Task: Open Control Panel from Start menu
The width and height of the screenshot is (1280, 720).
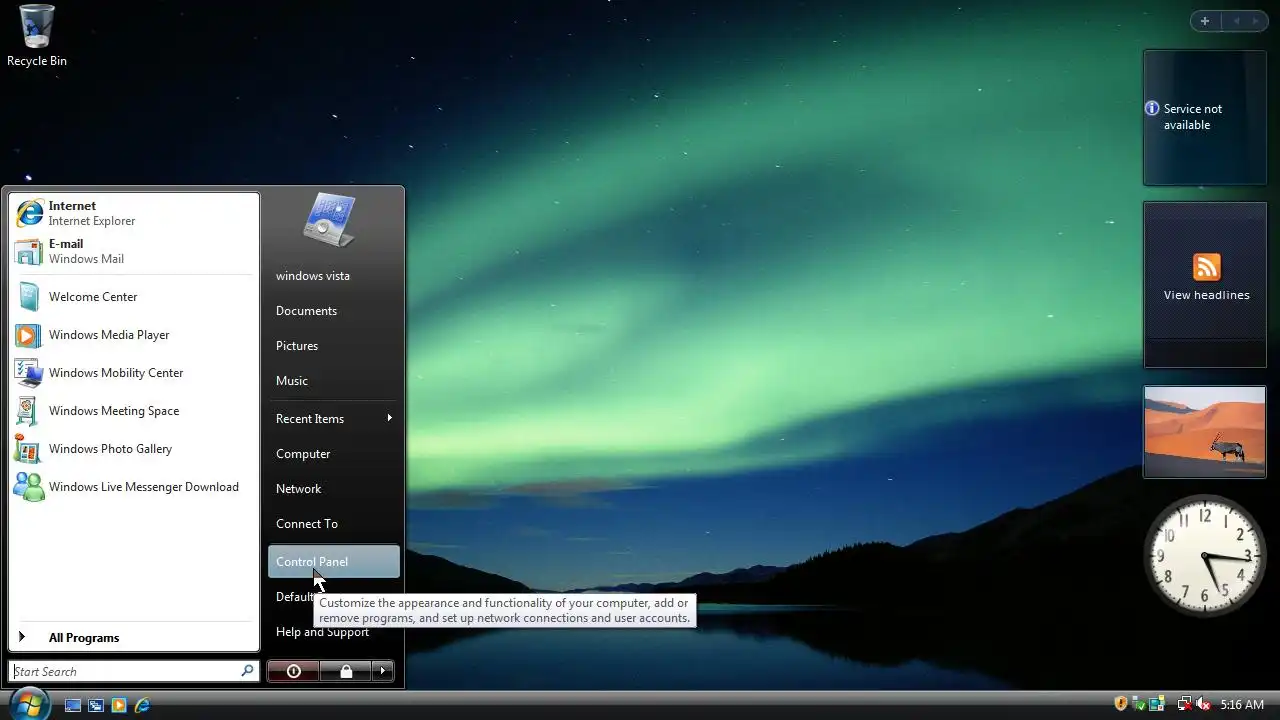Action: point(333,562)
